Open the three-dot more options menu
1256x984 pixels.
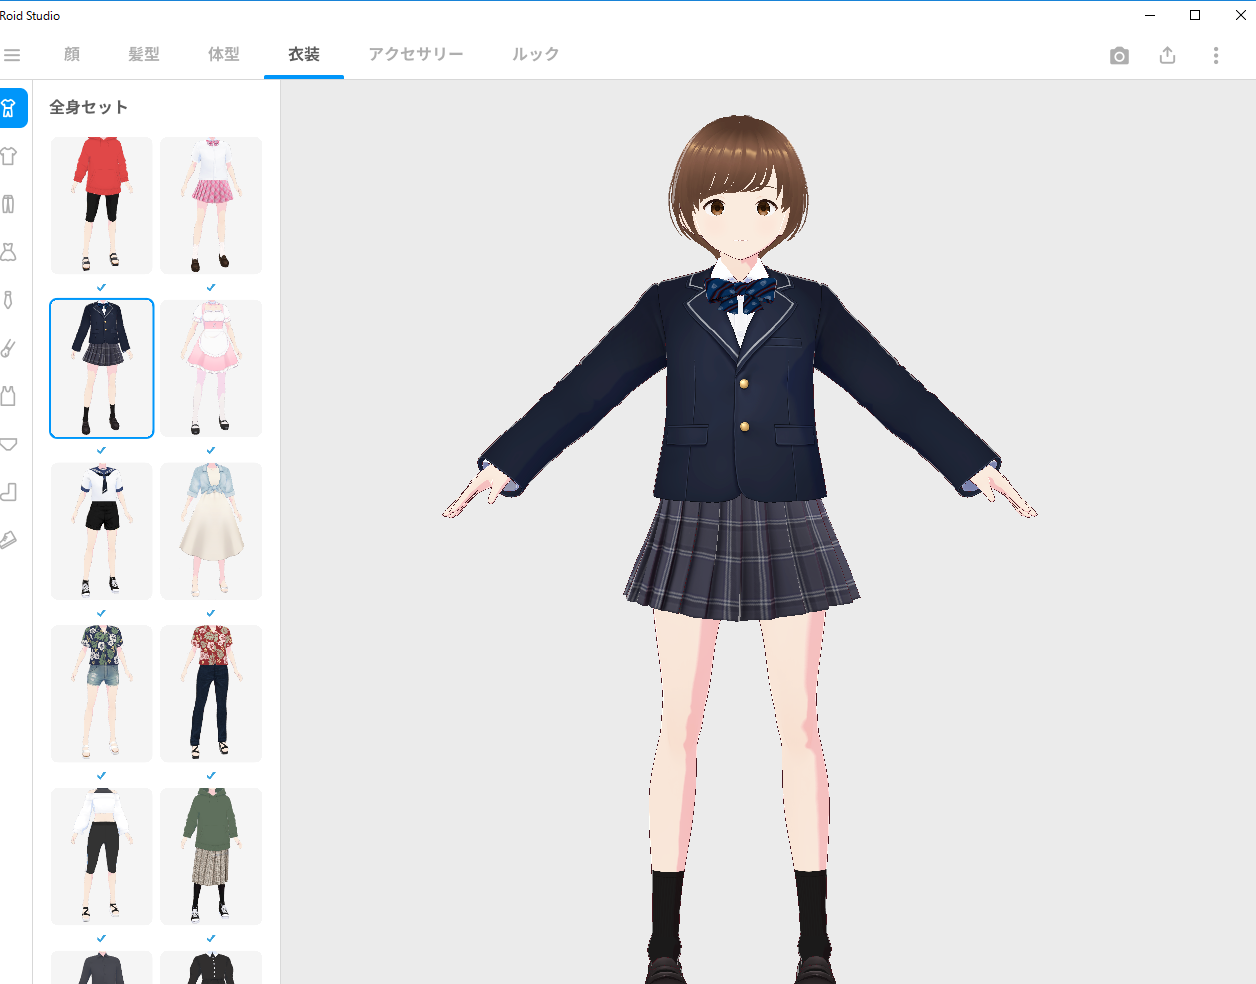1216,56
